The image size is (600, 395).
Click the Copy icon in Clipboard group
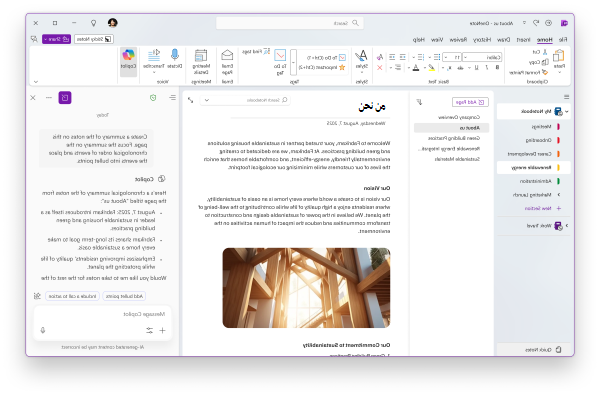coord(545,62)
